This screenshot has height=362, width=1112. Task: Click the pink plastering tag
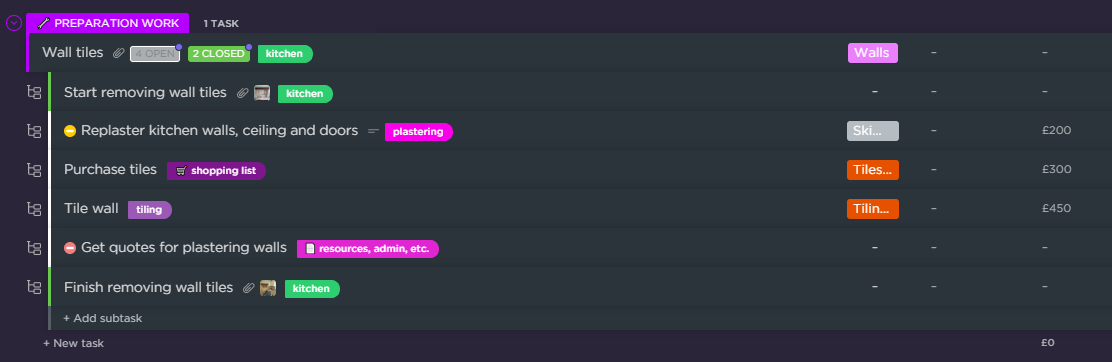(x=418, y=131)
